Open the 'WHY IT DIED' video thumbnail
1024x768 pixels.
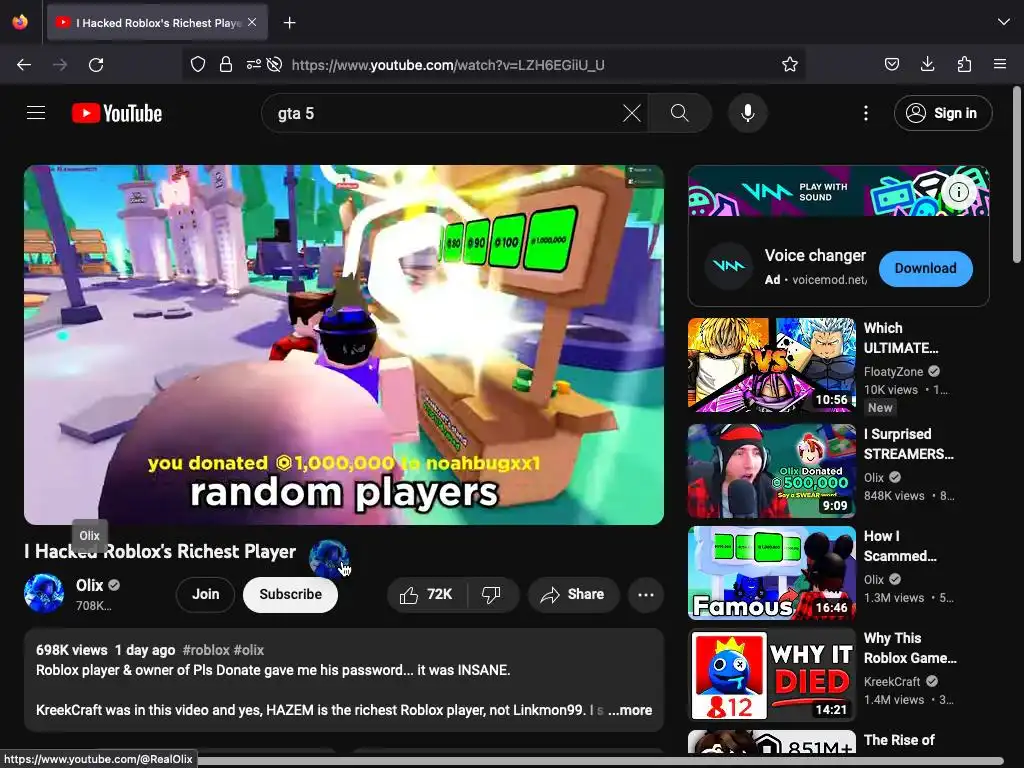click(771, 675)
